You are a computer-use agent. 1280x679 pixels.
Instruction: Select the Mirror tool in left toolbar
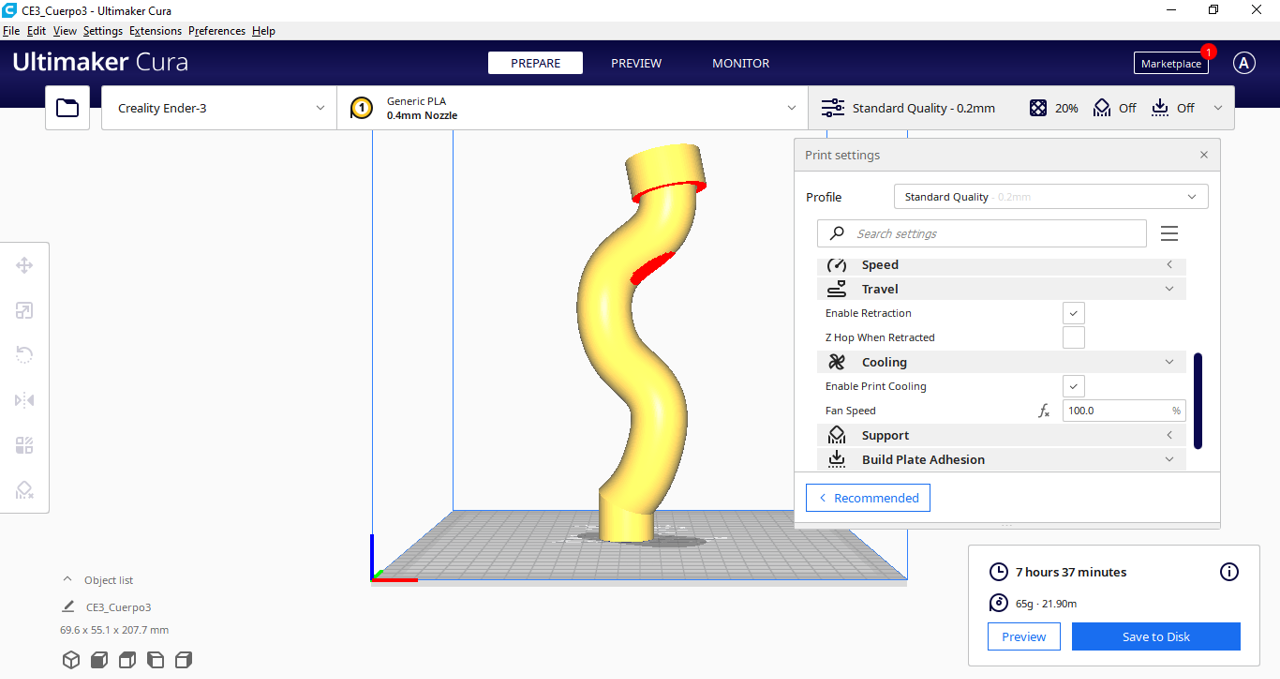tap(25, 400)
